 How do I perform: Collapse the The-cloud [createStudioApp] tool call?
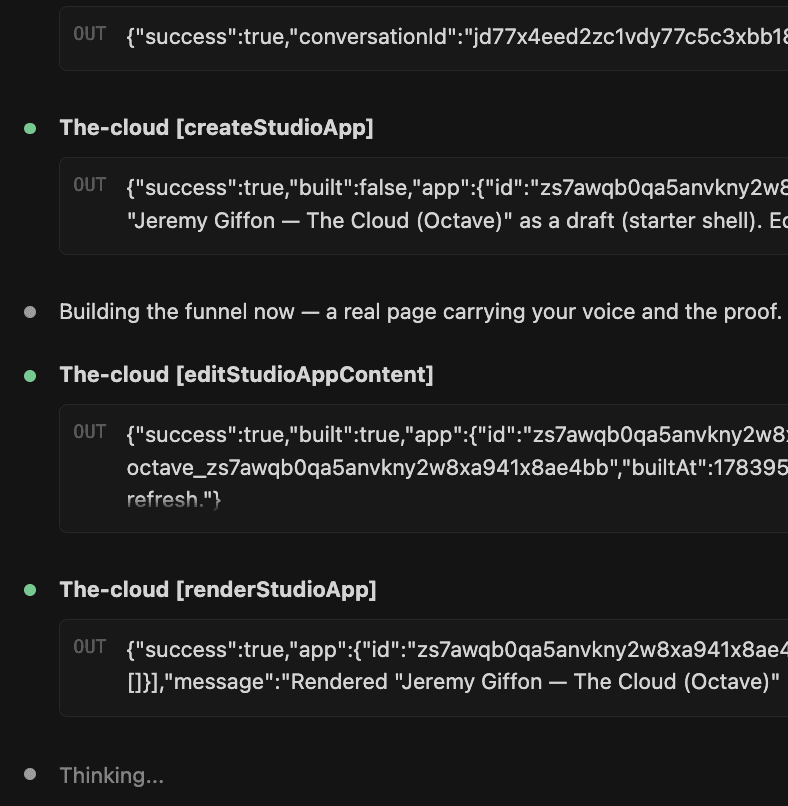[216, 127]
